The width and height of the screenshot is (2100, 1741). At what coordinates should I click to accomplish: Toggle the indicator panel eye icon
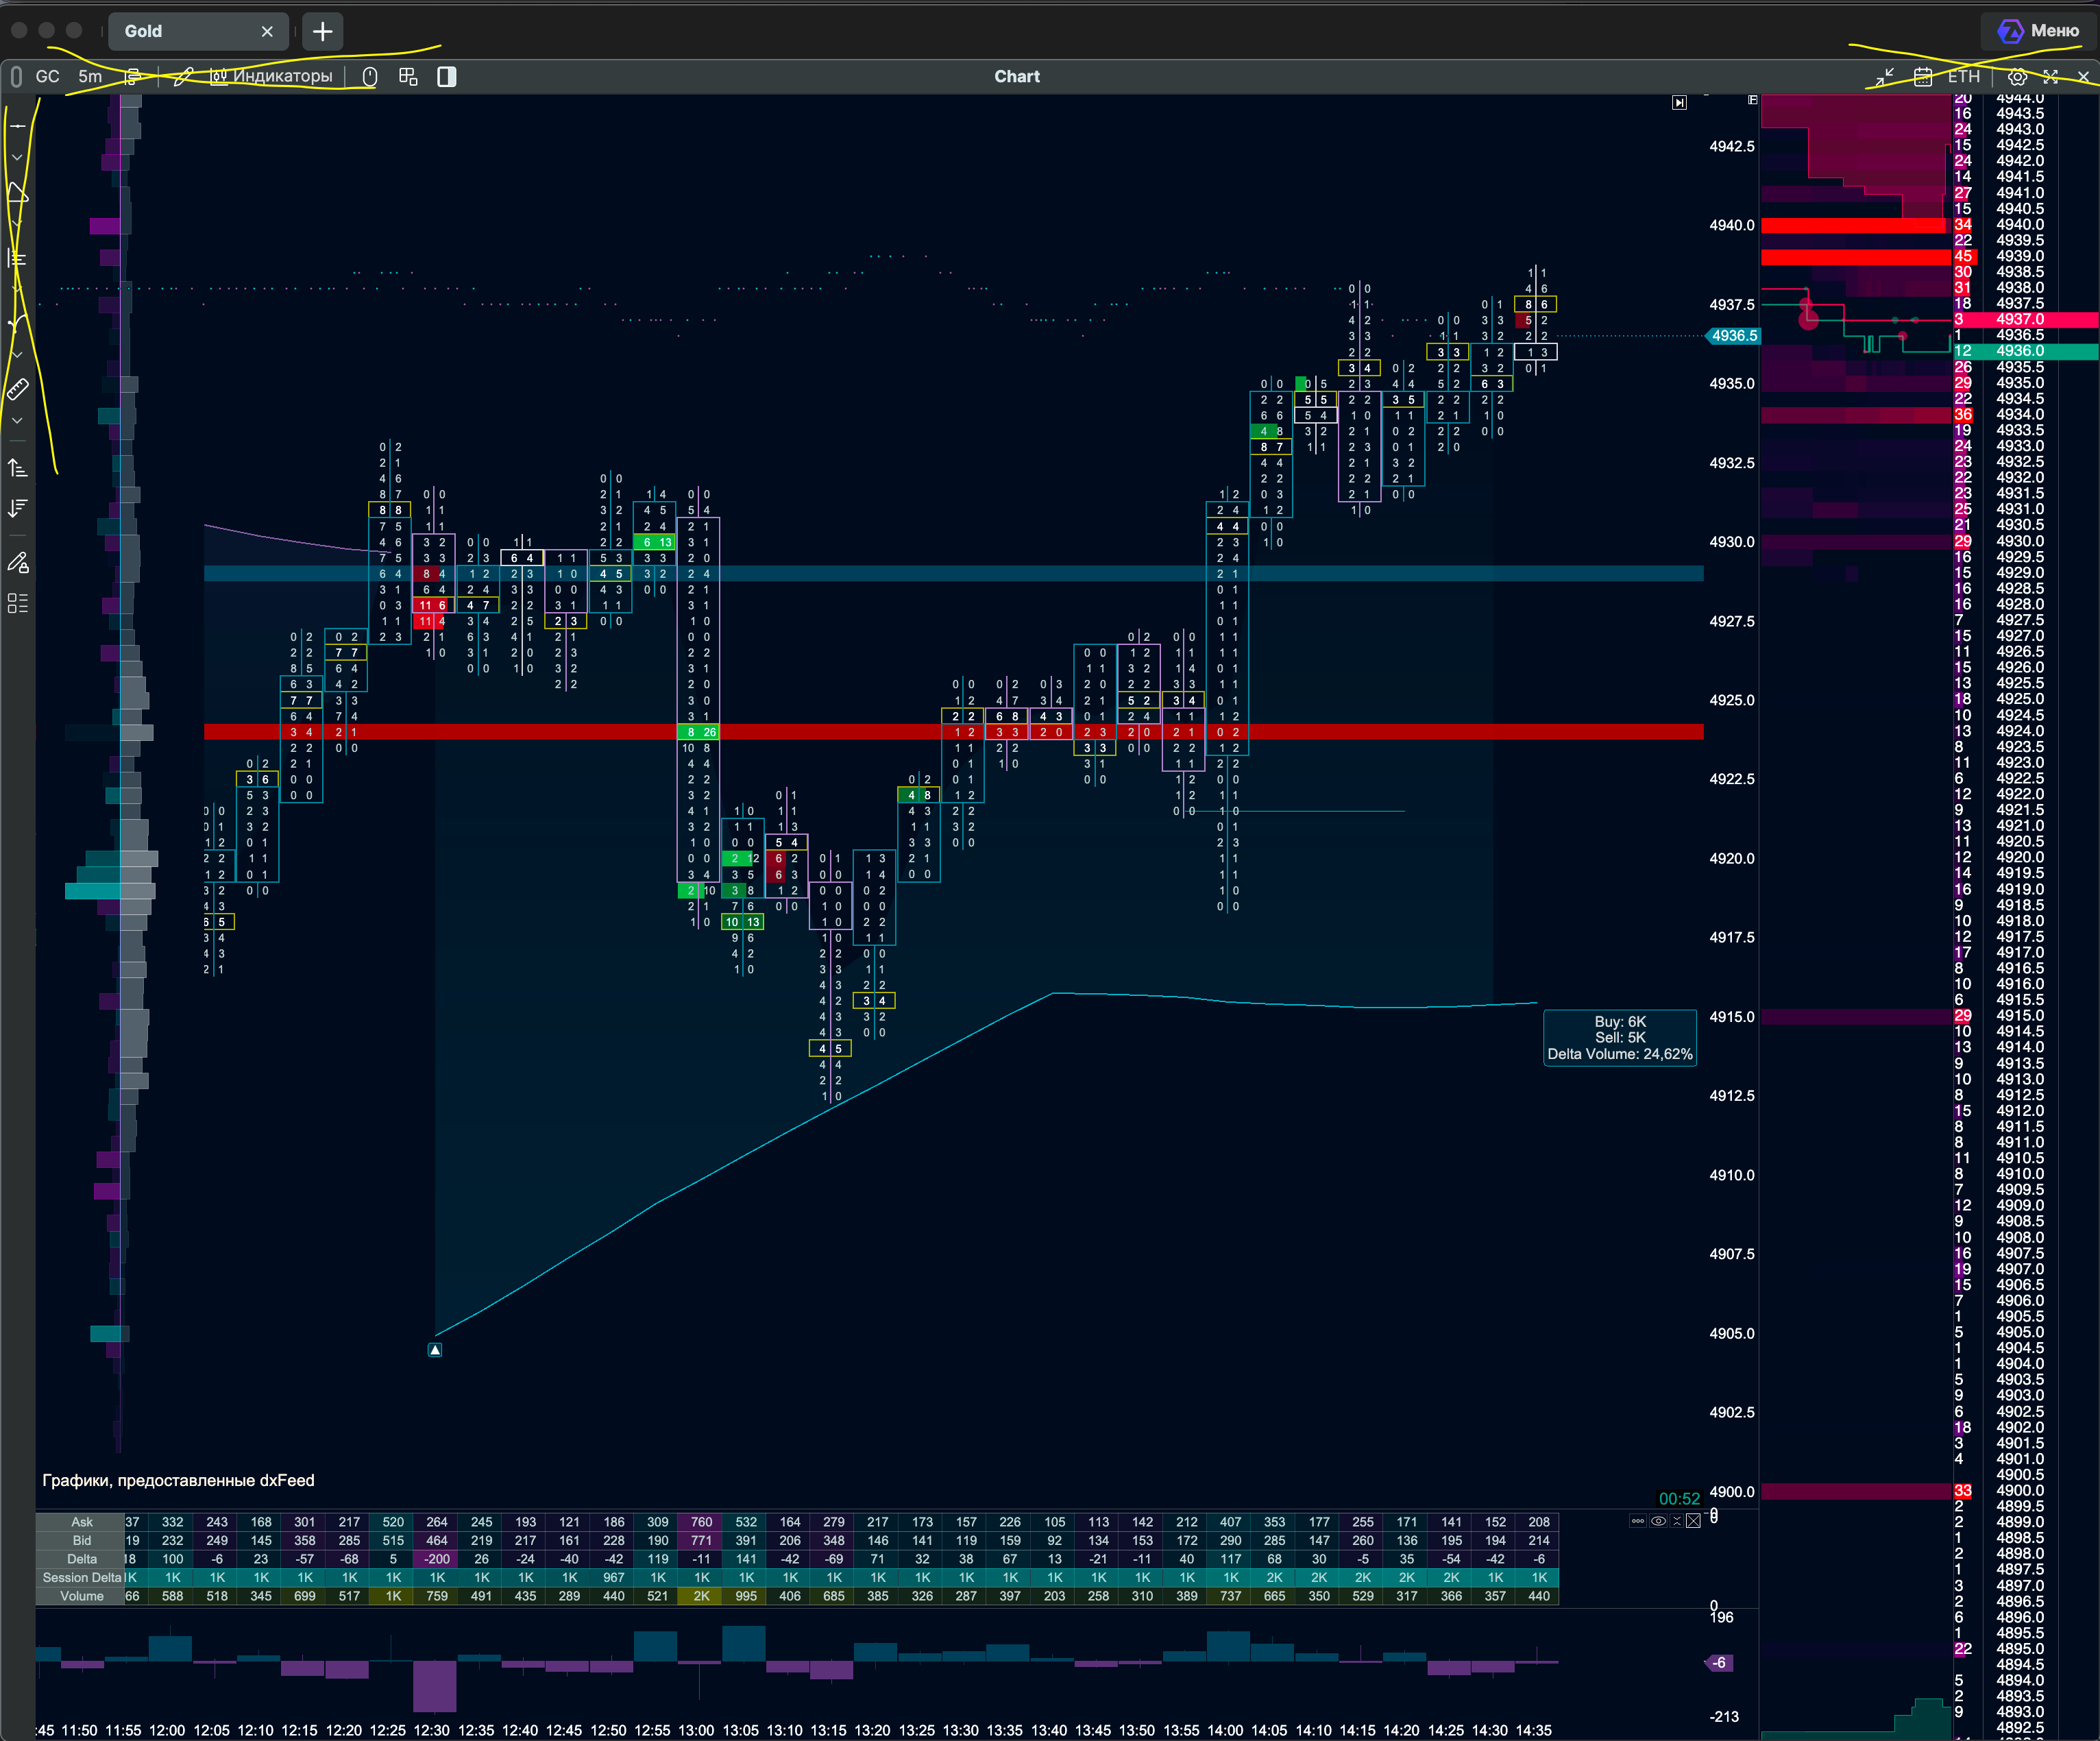pyautogui.click(x=1658, y=1521)
